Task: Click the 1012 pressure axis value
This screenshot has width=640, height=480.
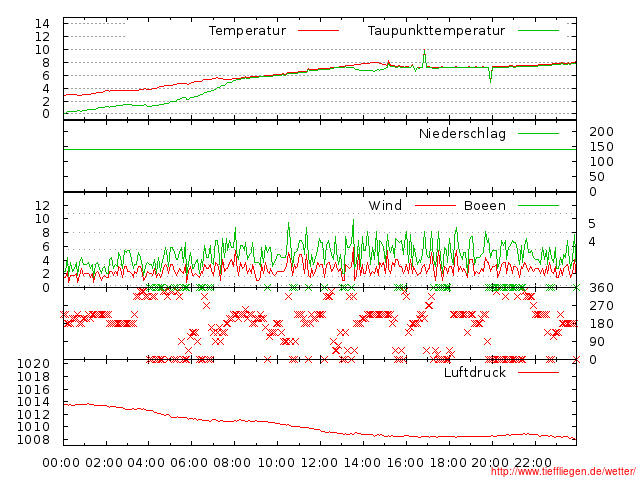Action: pos(33,414)
